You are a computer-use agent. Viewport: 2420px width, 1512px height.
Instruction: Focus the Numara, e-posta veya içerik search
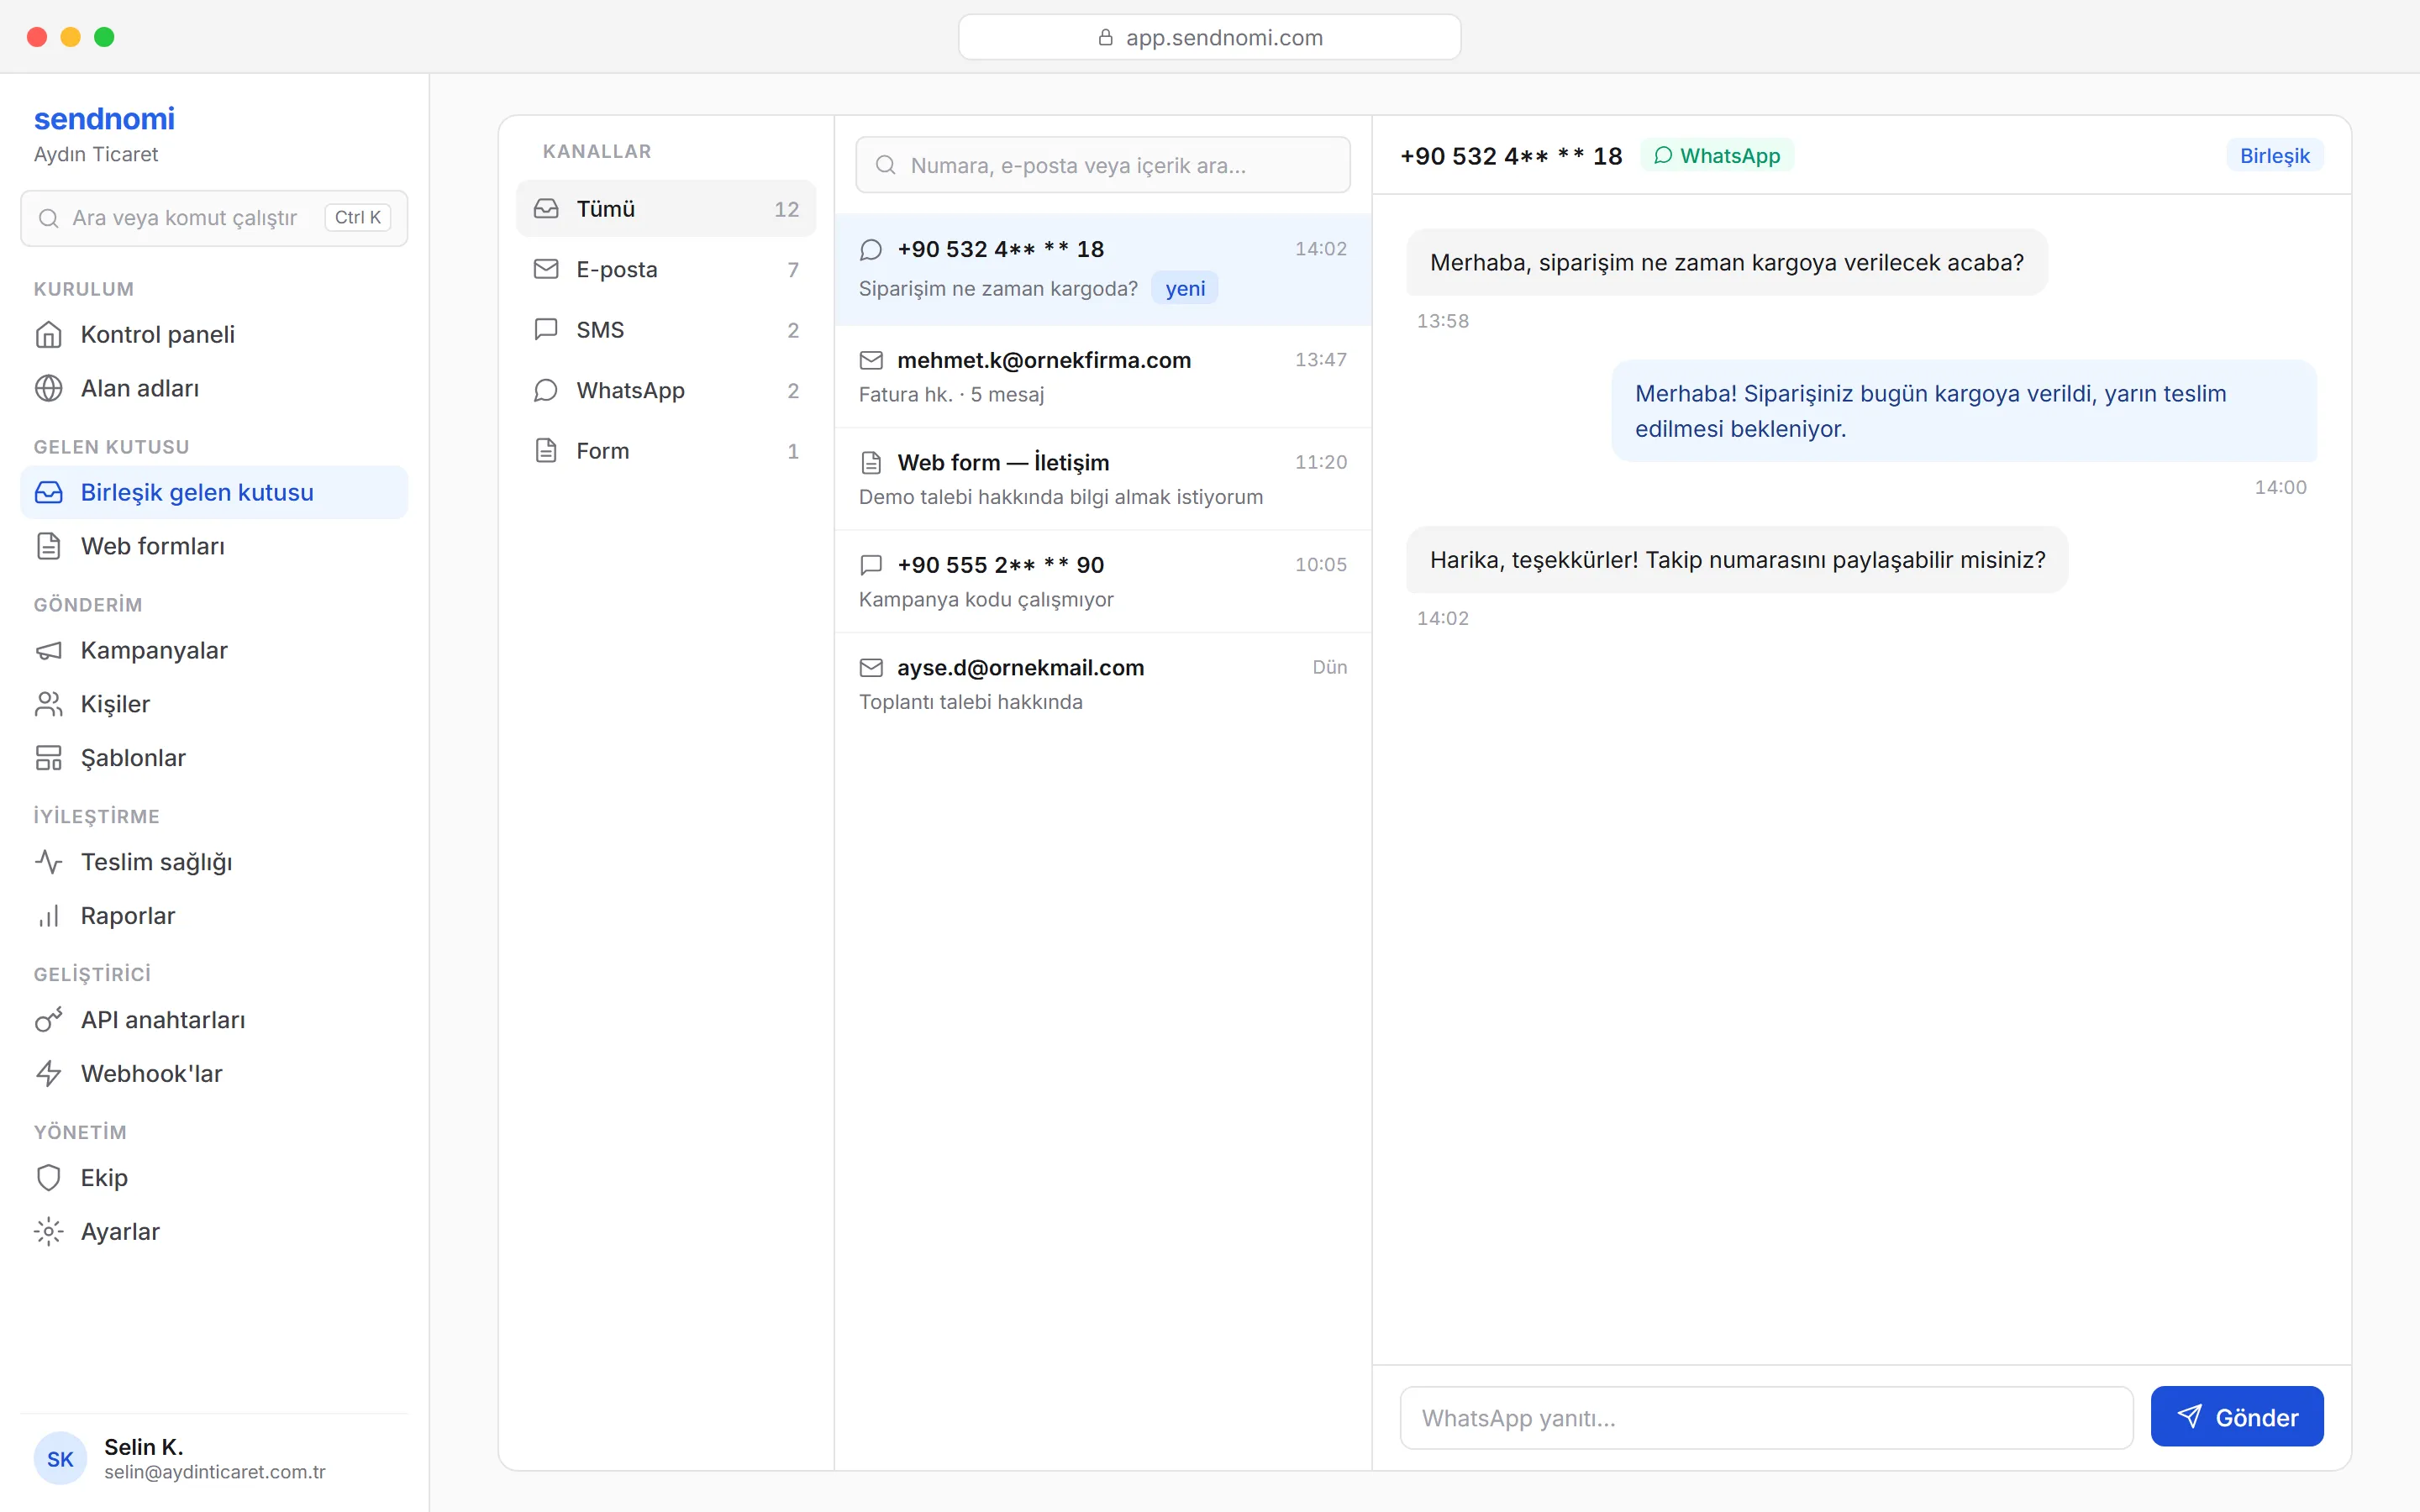click(1103, 165)
